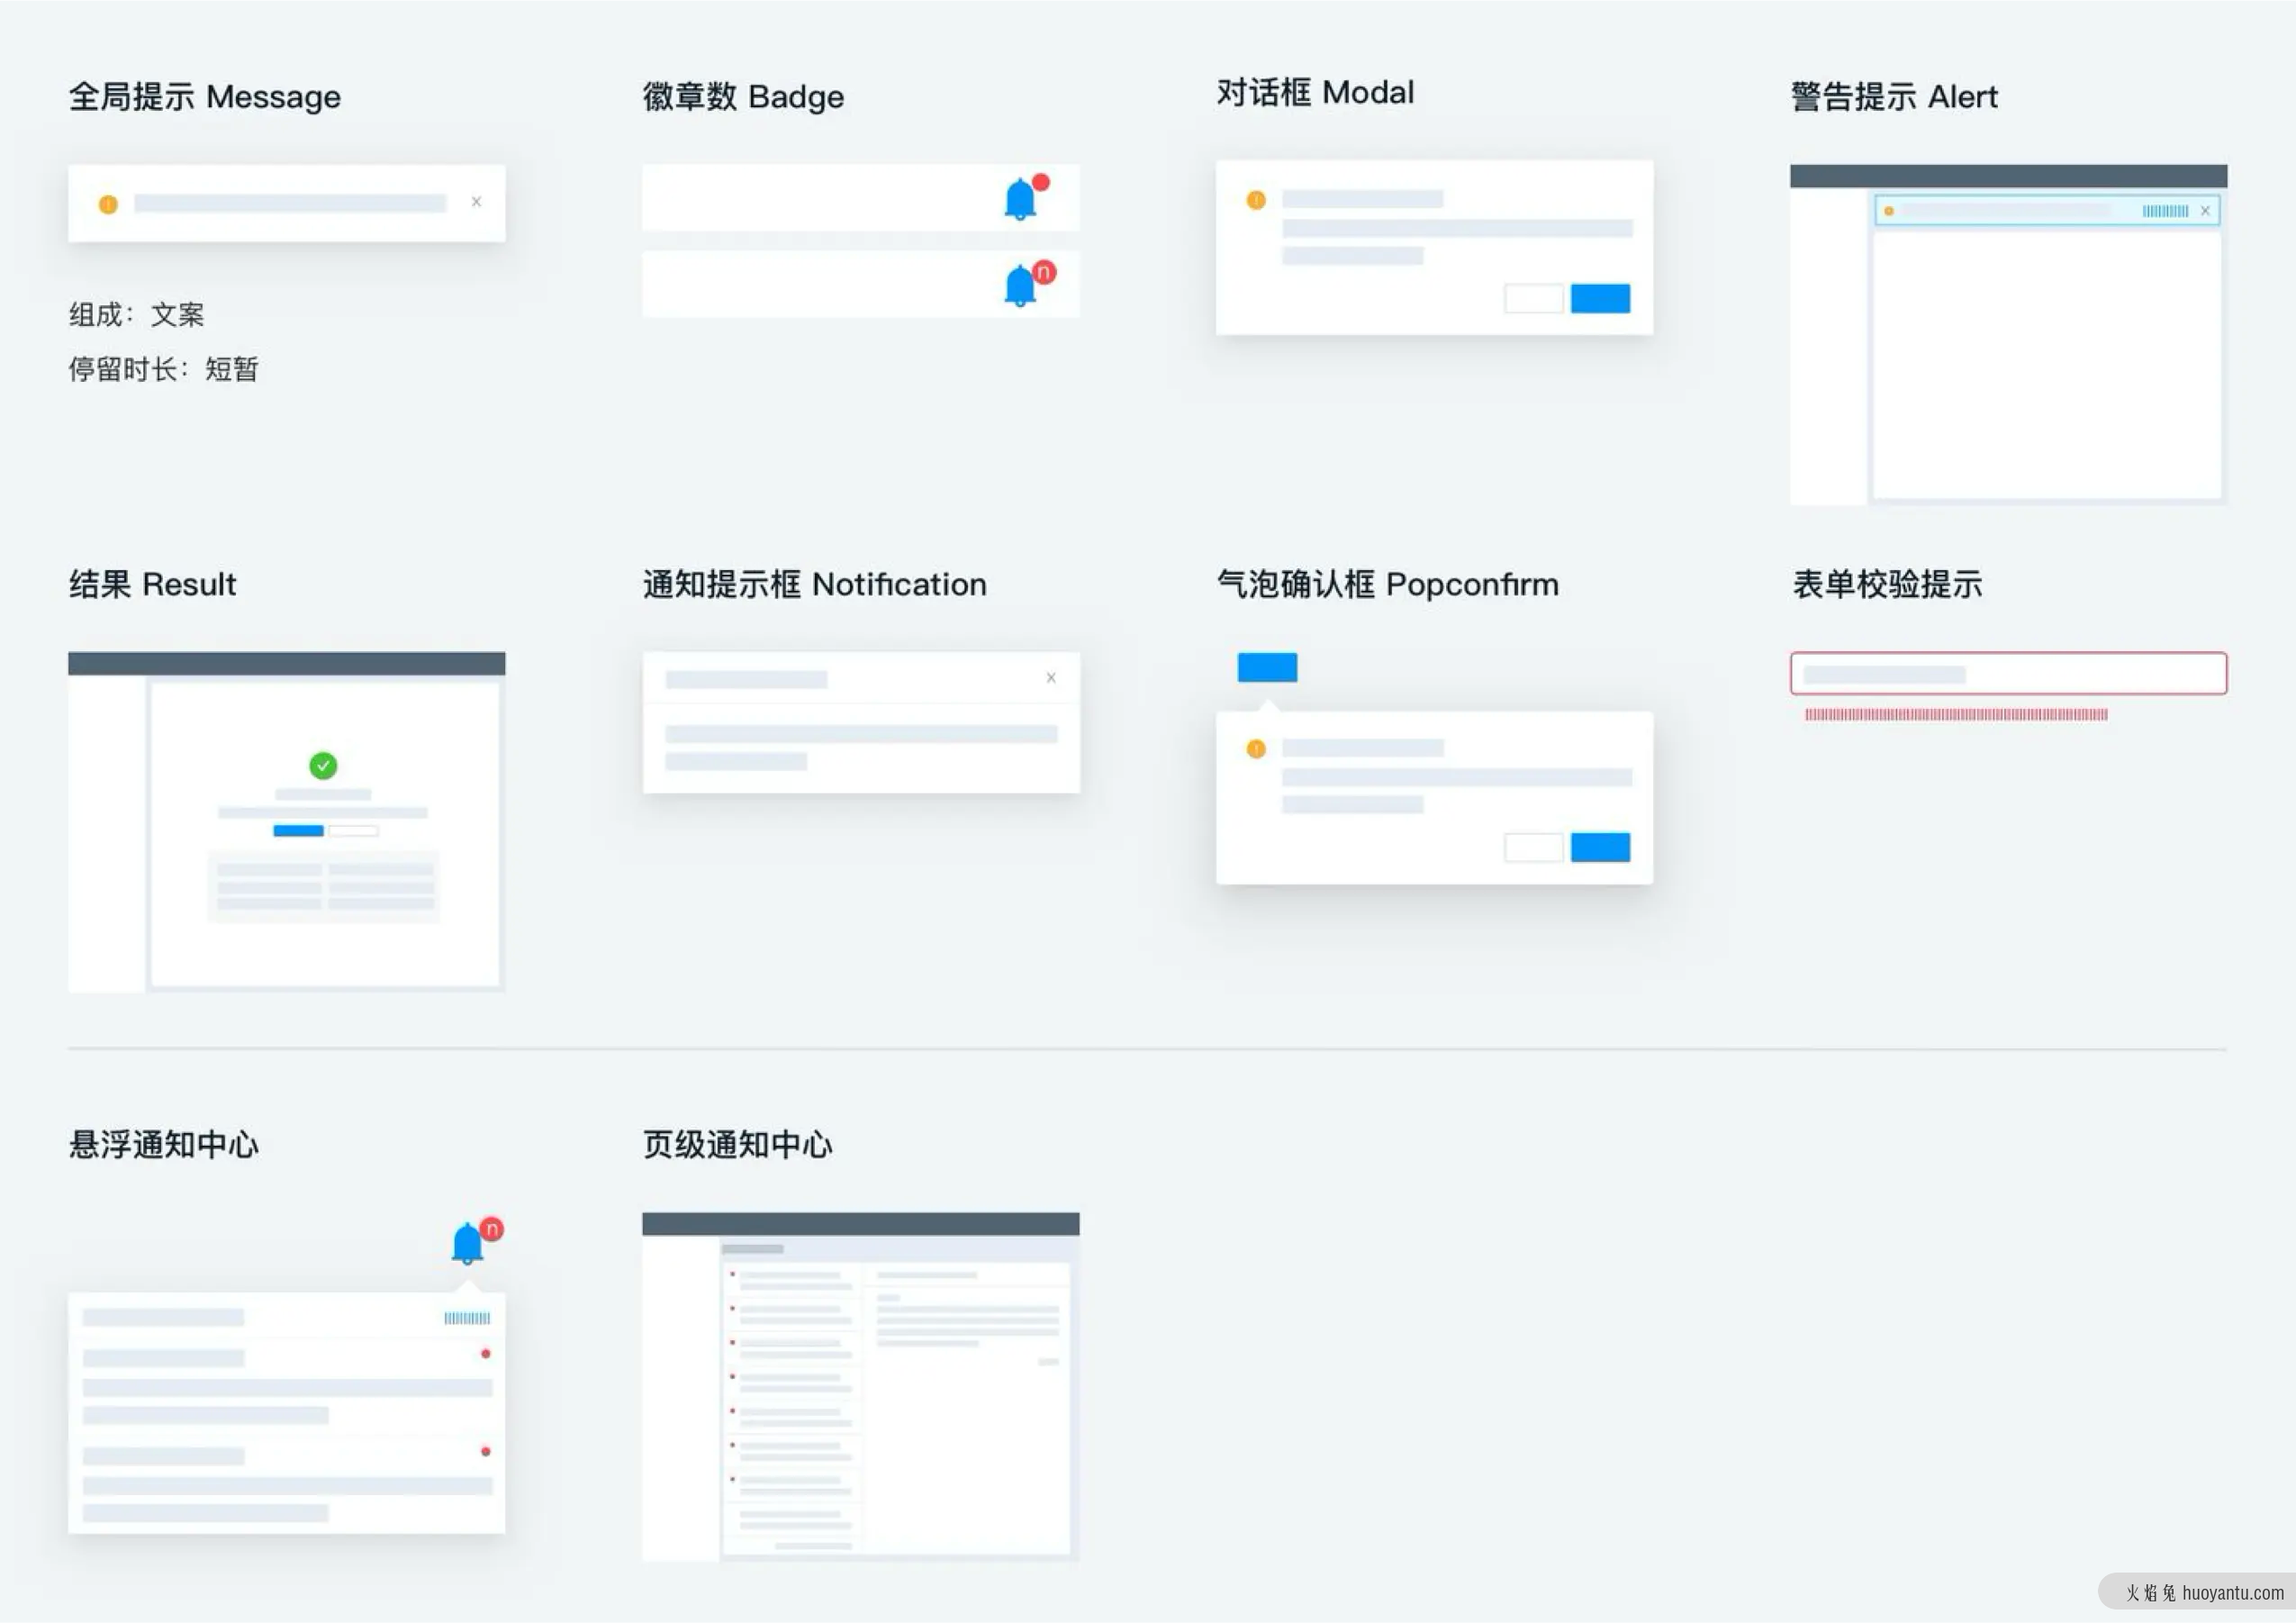Click the blue link text in Alert banner
This screenshot has height=1623, width=2296.
click(x=2165, y=211)
